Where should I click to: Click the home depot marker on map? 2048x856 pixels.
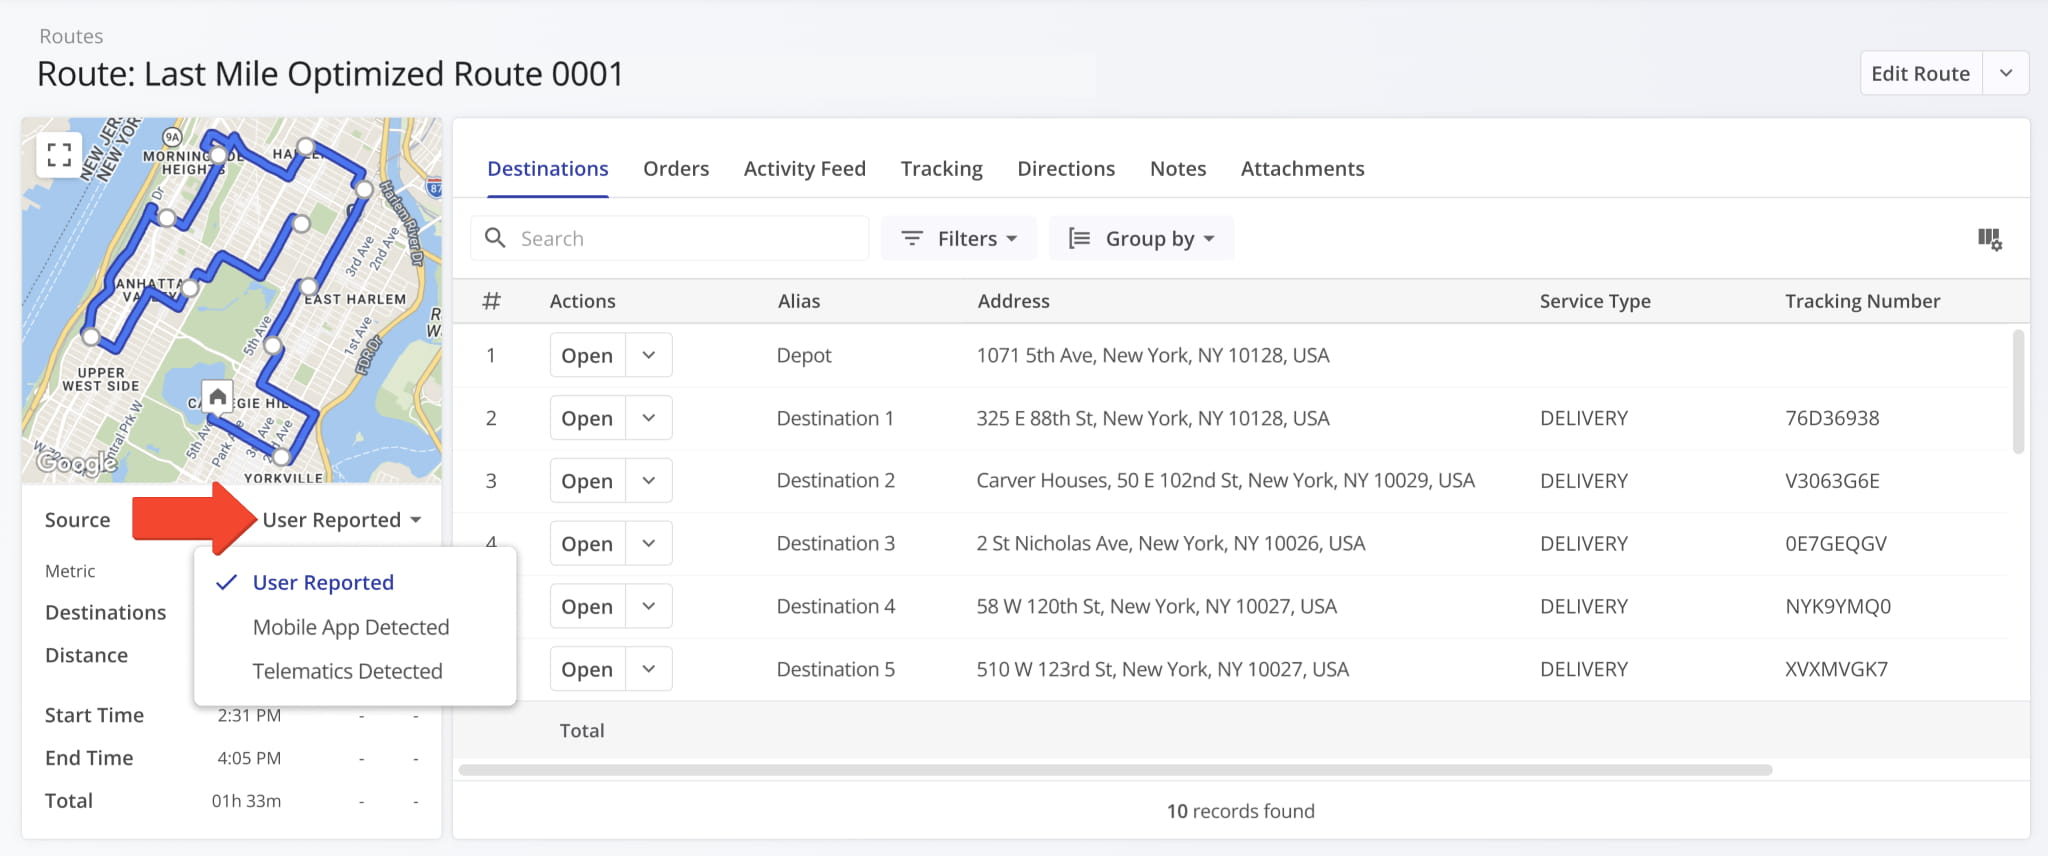(217, 396)
